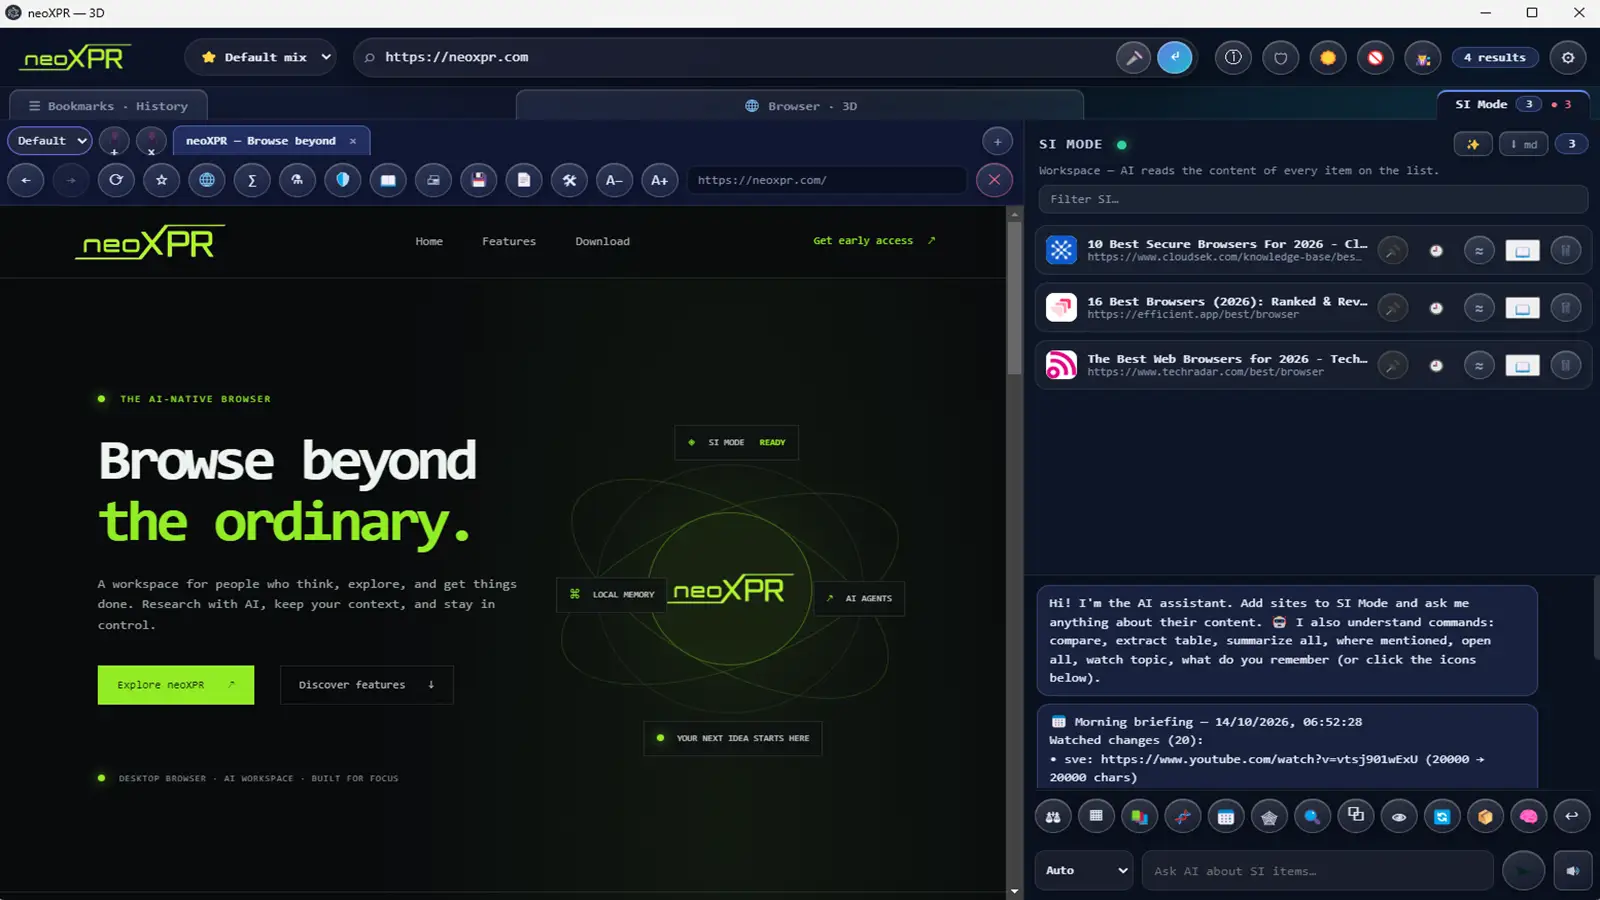
Task: Click the clock icon on the TechRadar Best Web Browsers row
Action: (x=1436, y=366)
